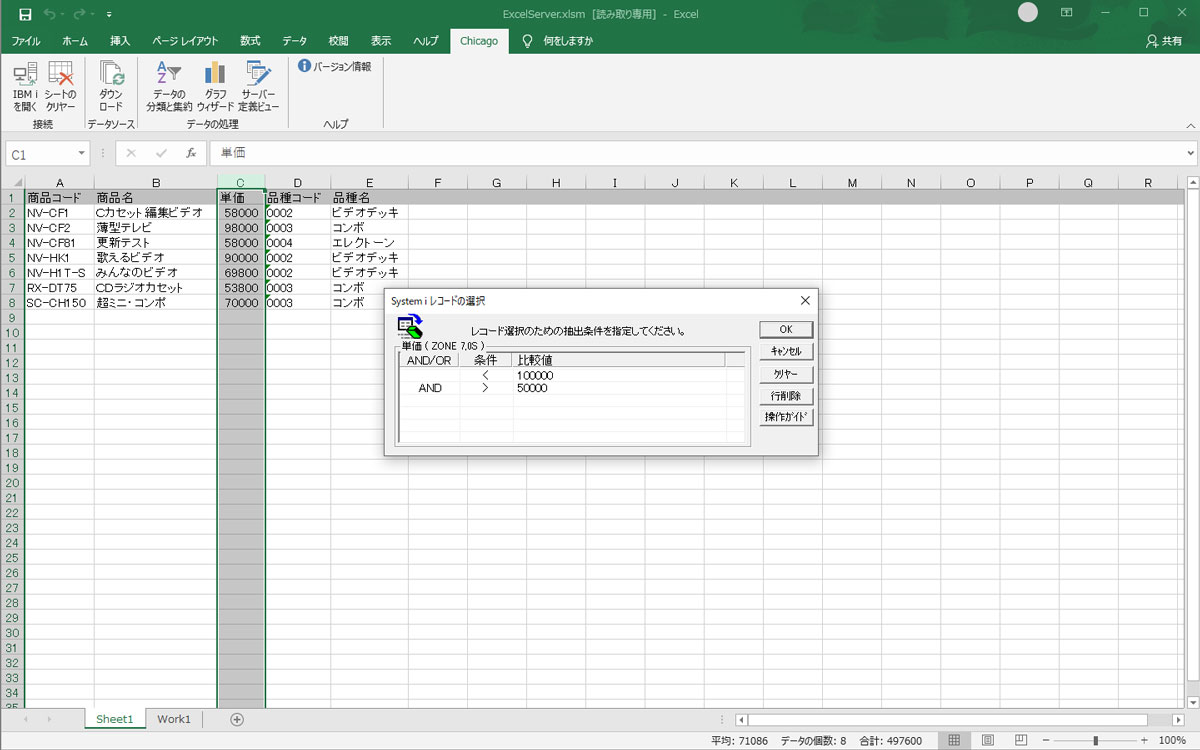Screen dimensions: 1200x750
Task: Expand the formula bar
Action: coord(1190,154)
